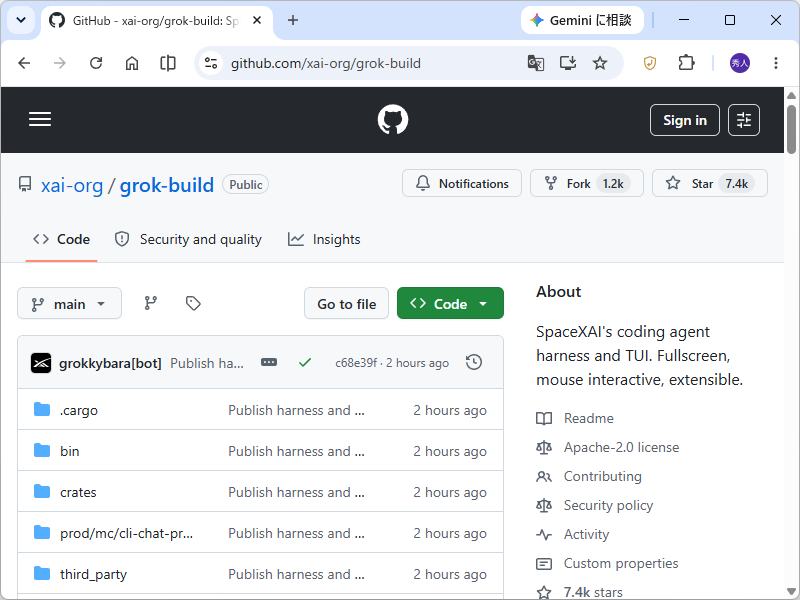This screenshot has width=800, height=600.
Task: Open the Security and quality tab
Action: pos(188,239)
